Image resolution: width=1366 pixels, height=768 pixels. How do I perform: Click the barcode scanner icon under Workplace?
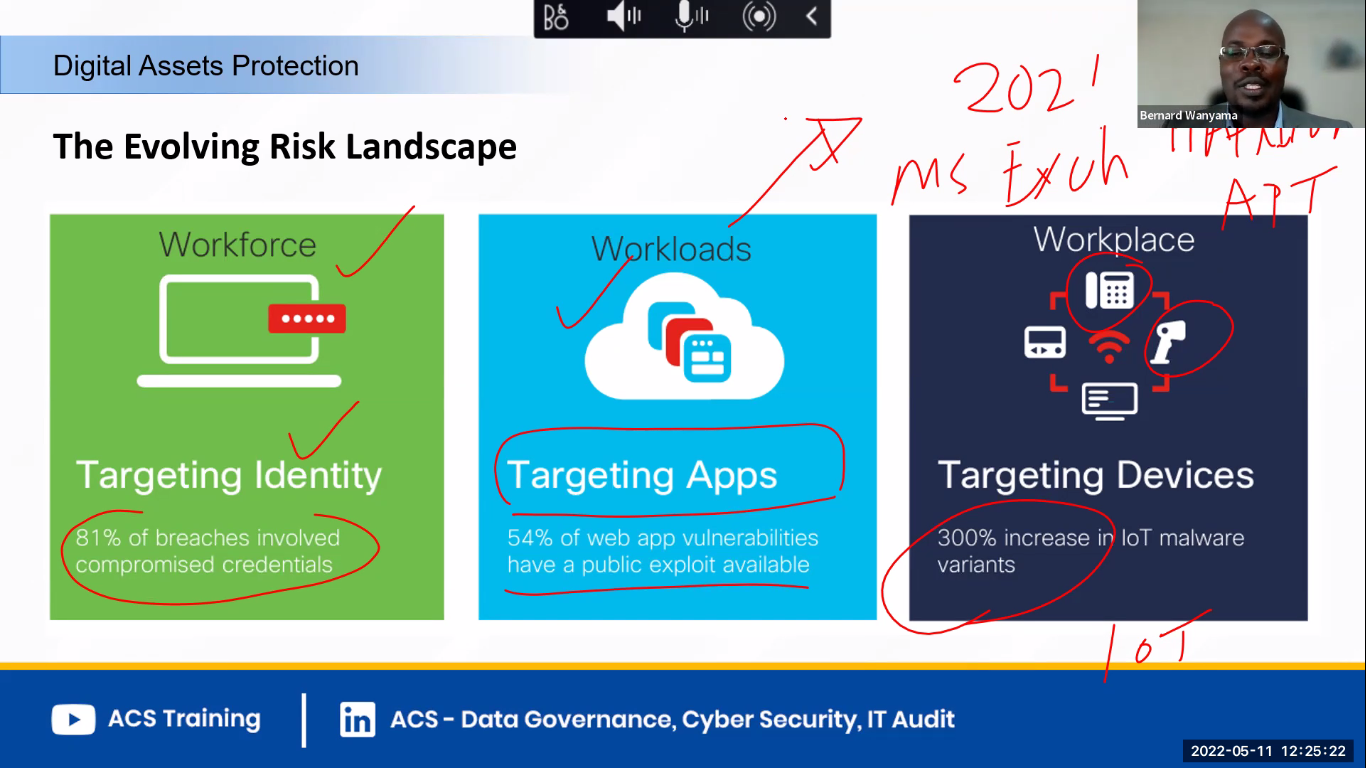click(1170, 340)
